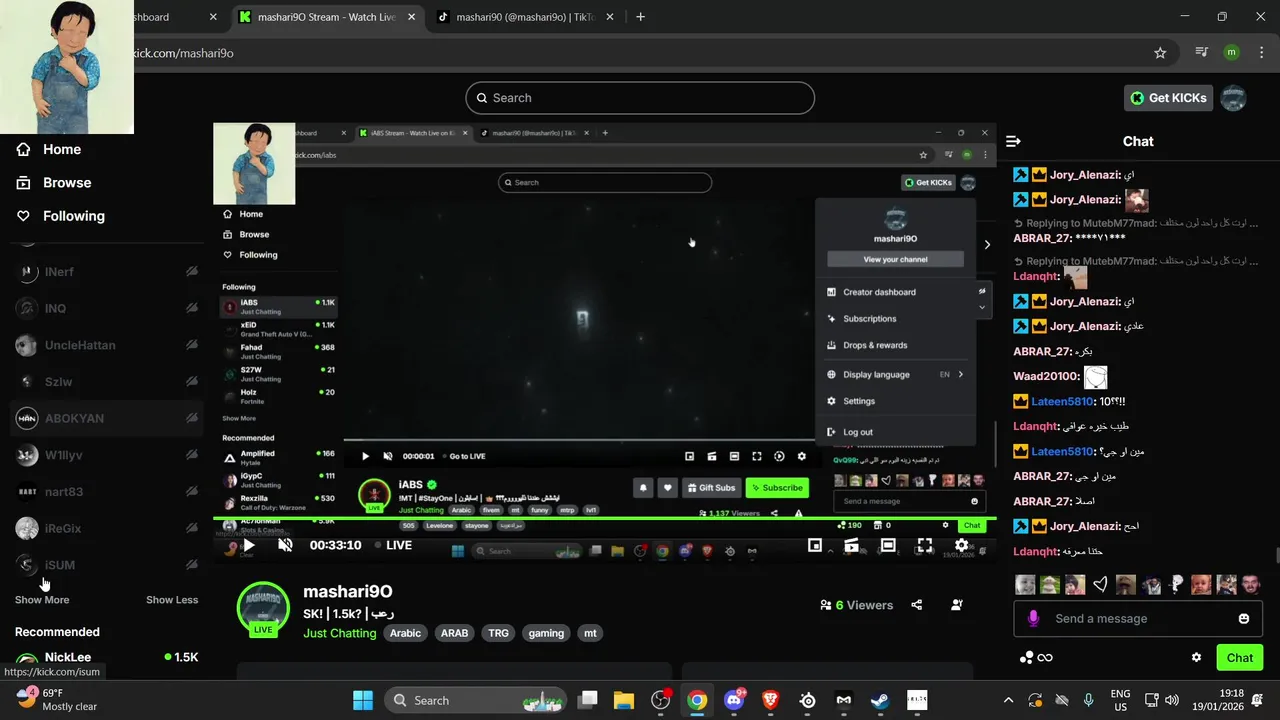Open a new browser tab
Image resolution: width=1280 pixels, height=720 pixels.
click(640, 17)
